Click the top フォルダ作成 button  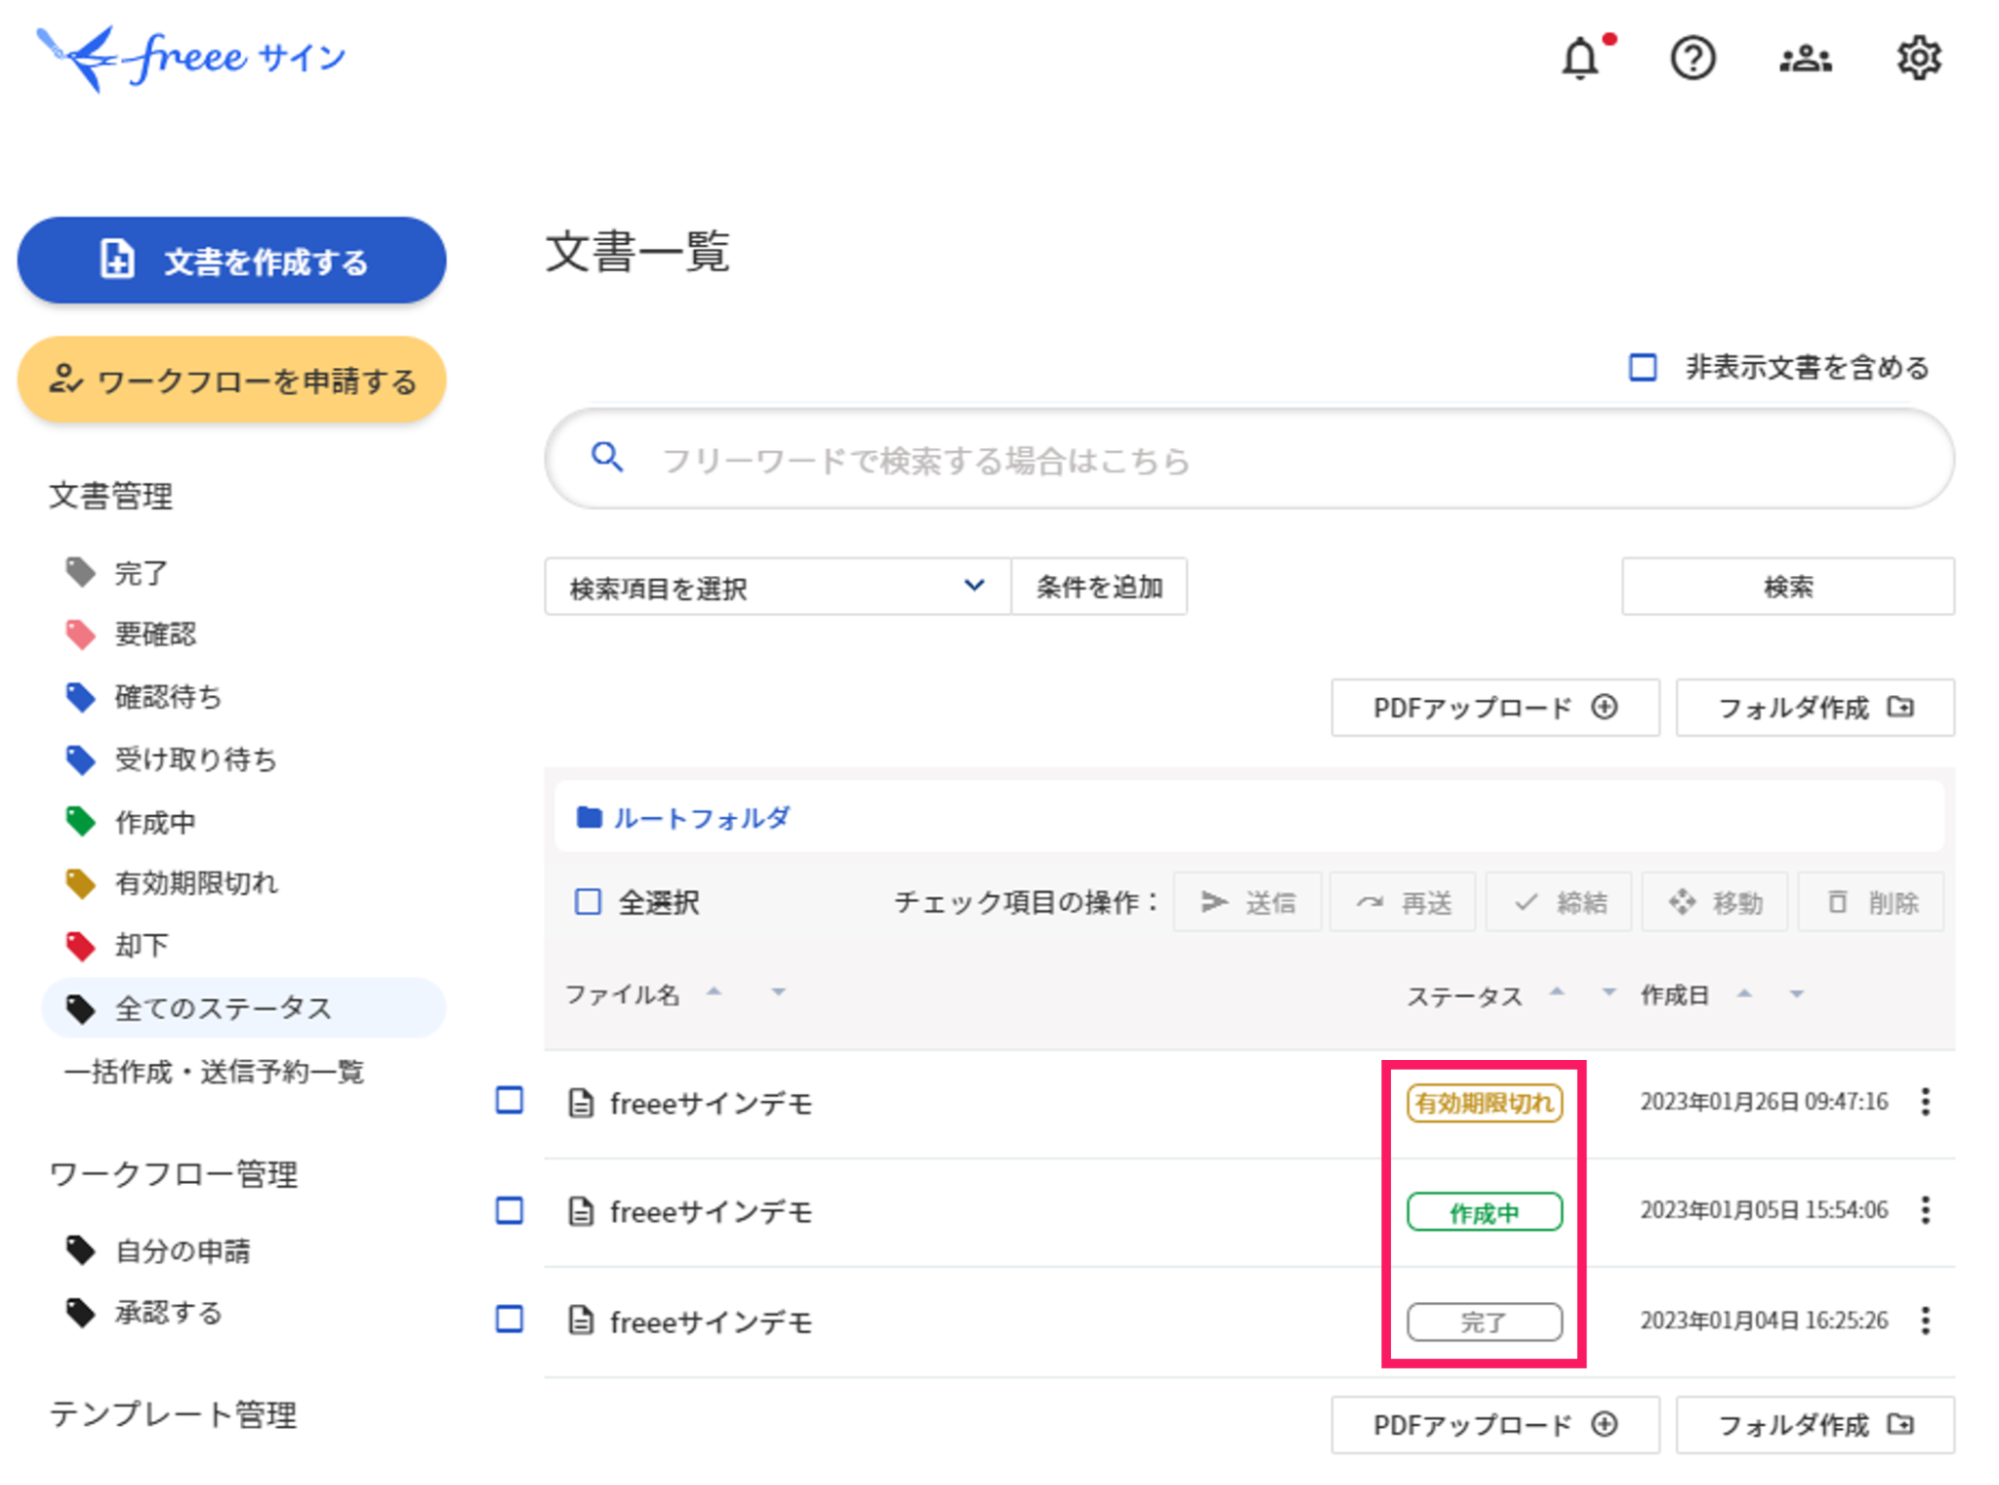(1814, 708)
